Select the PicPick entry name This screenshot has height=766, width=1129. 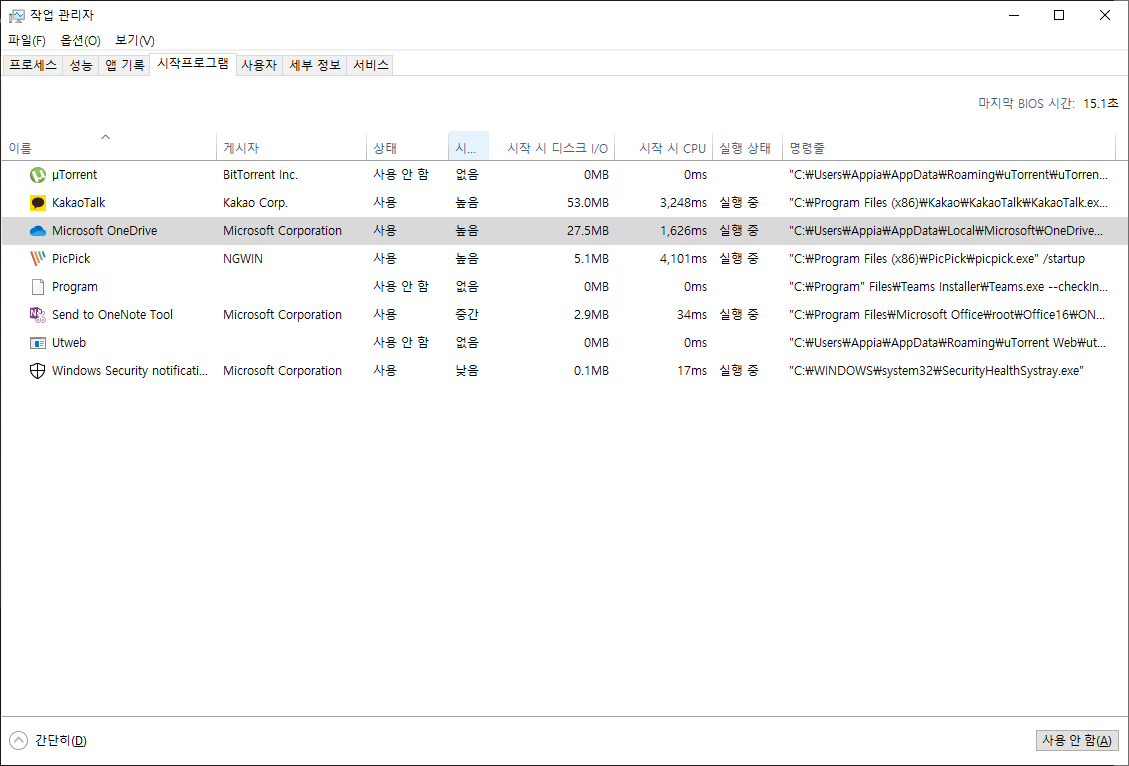pos(71,258)
